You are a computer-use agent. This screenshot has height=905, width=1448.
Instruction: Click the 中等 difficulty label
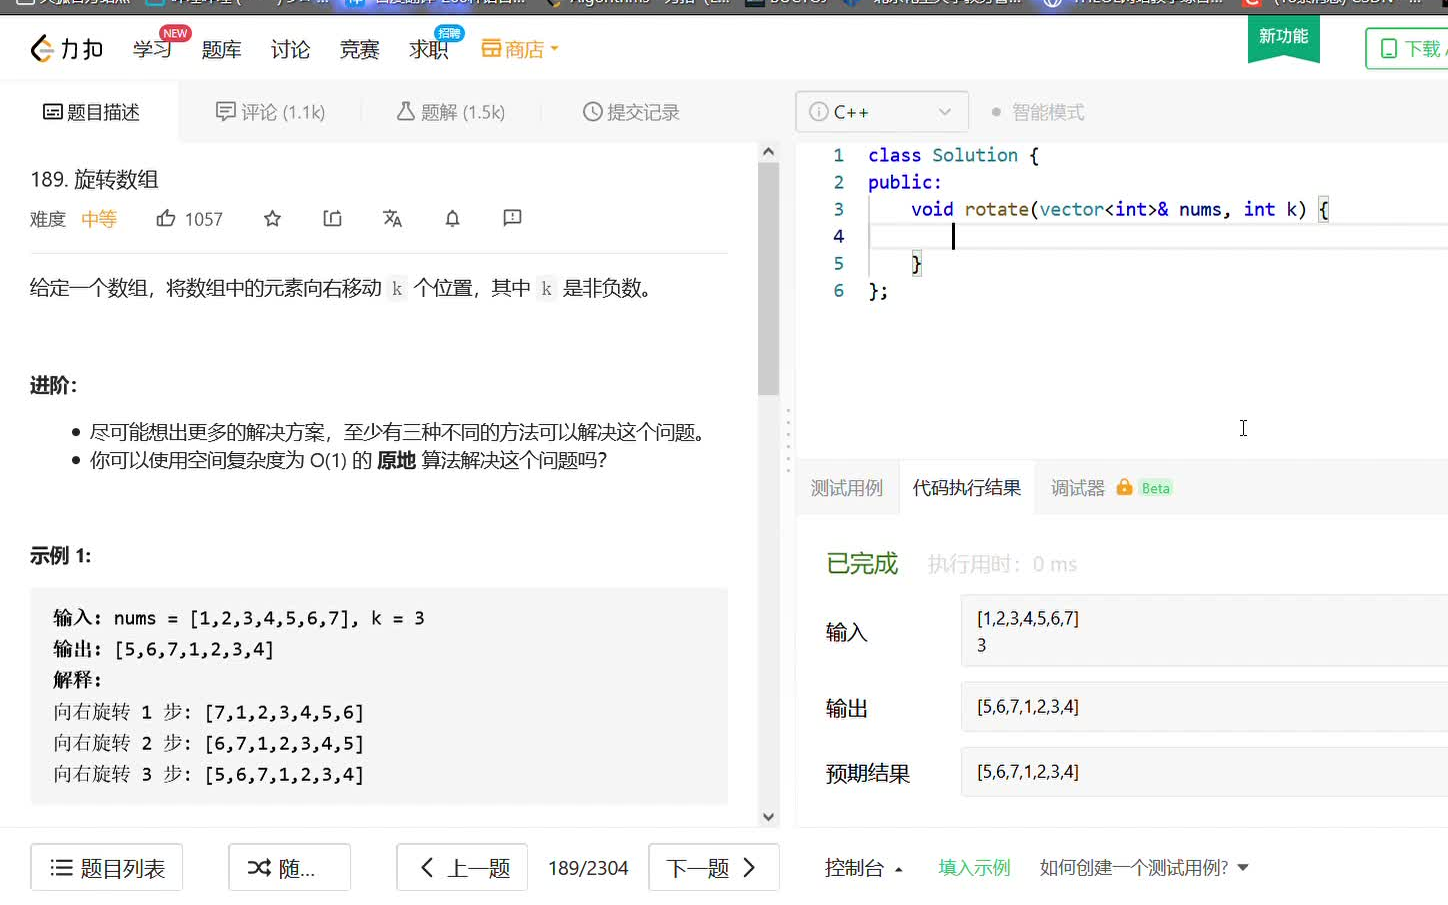click(99, 219)
